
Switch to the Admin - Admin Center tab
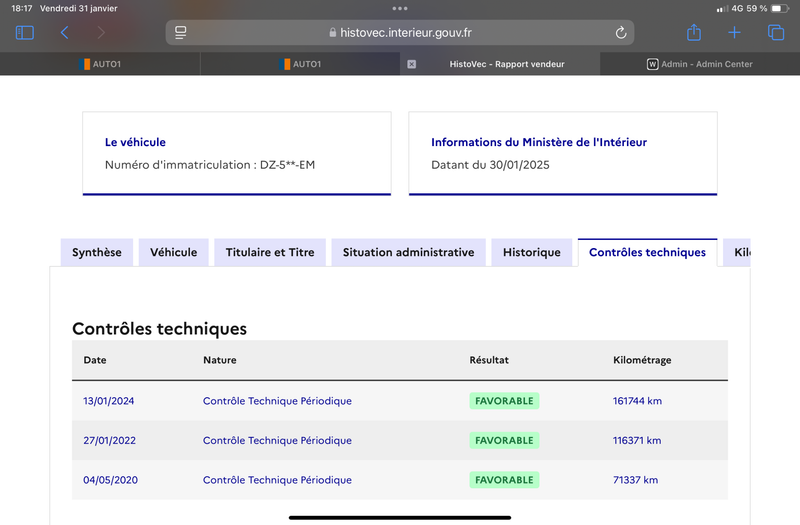point(700,64)
